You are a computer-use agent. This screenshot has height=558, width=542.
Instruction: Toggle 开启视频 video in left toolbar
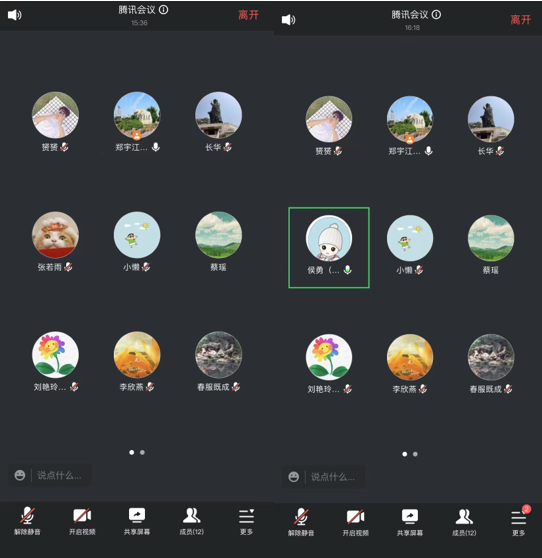(x=82, y=521)
